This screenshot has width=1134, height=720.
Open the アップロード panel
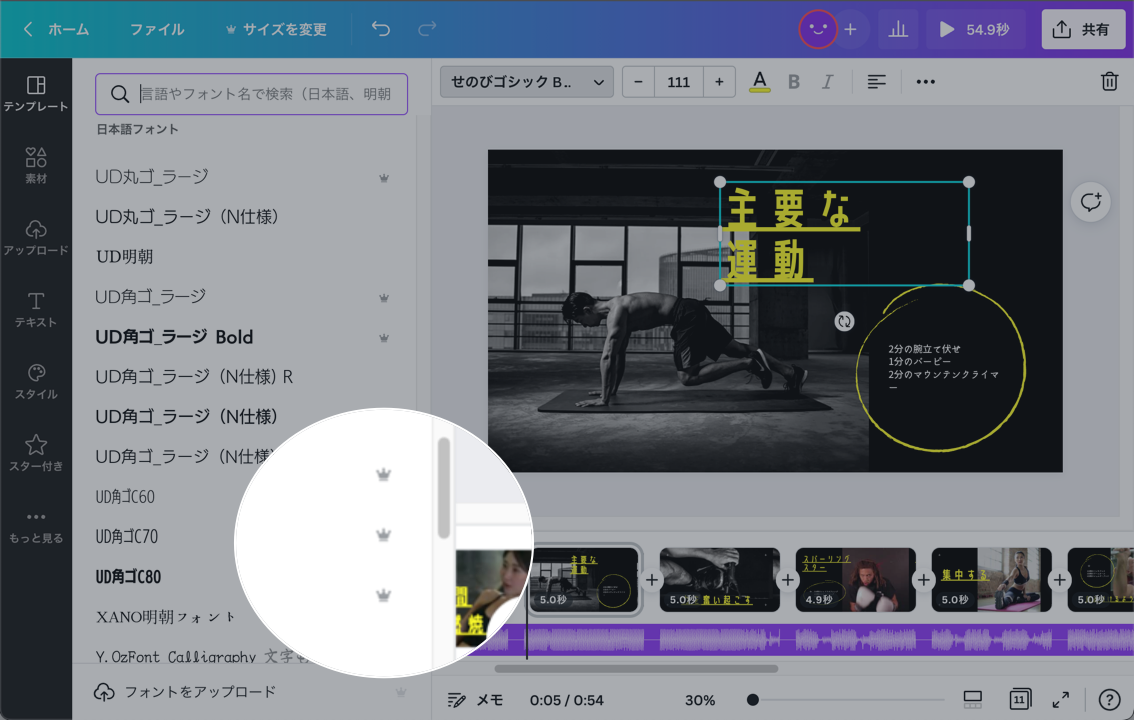click(x=35, y=238)
